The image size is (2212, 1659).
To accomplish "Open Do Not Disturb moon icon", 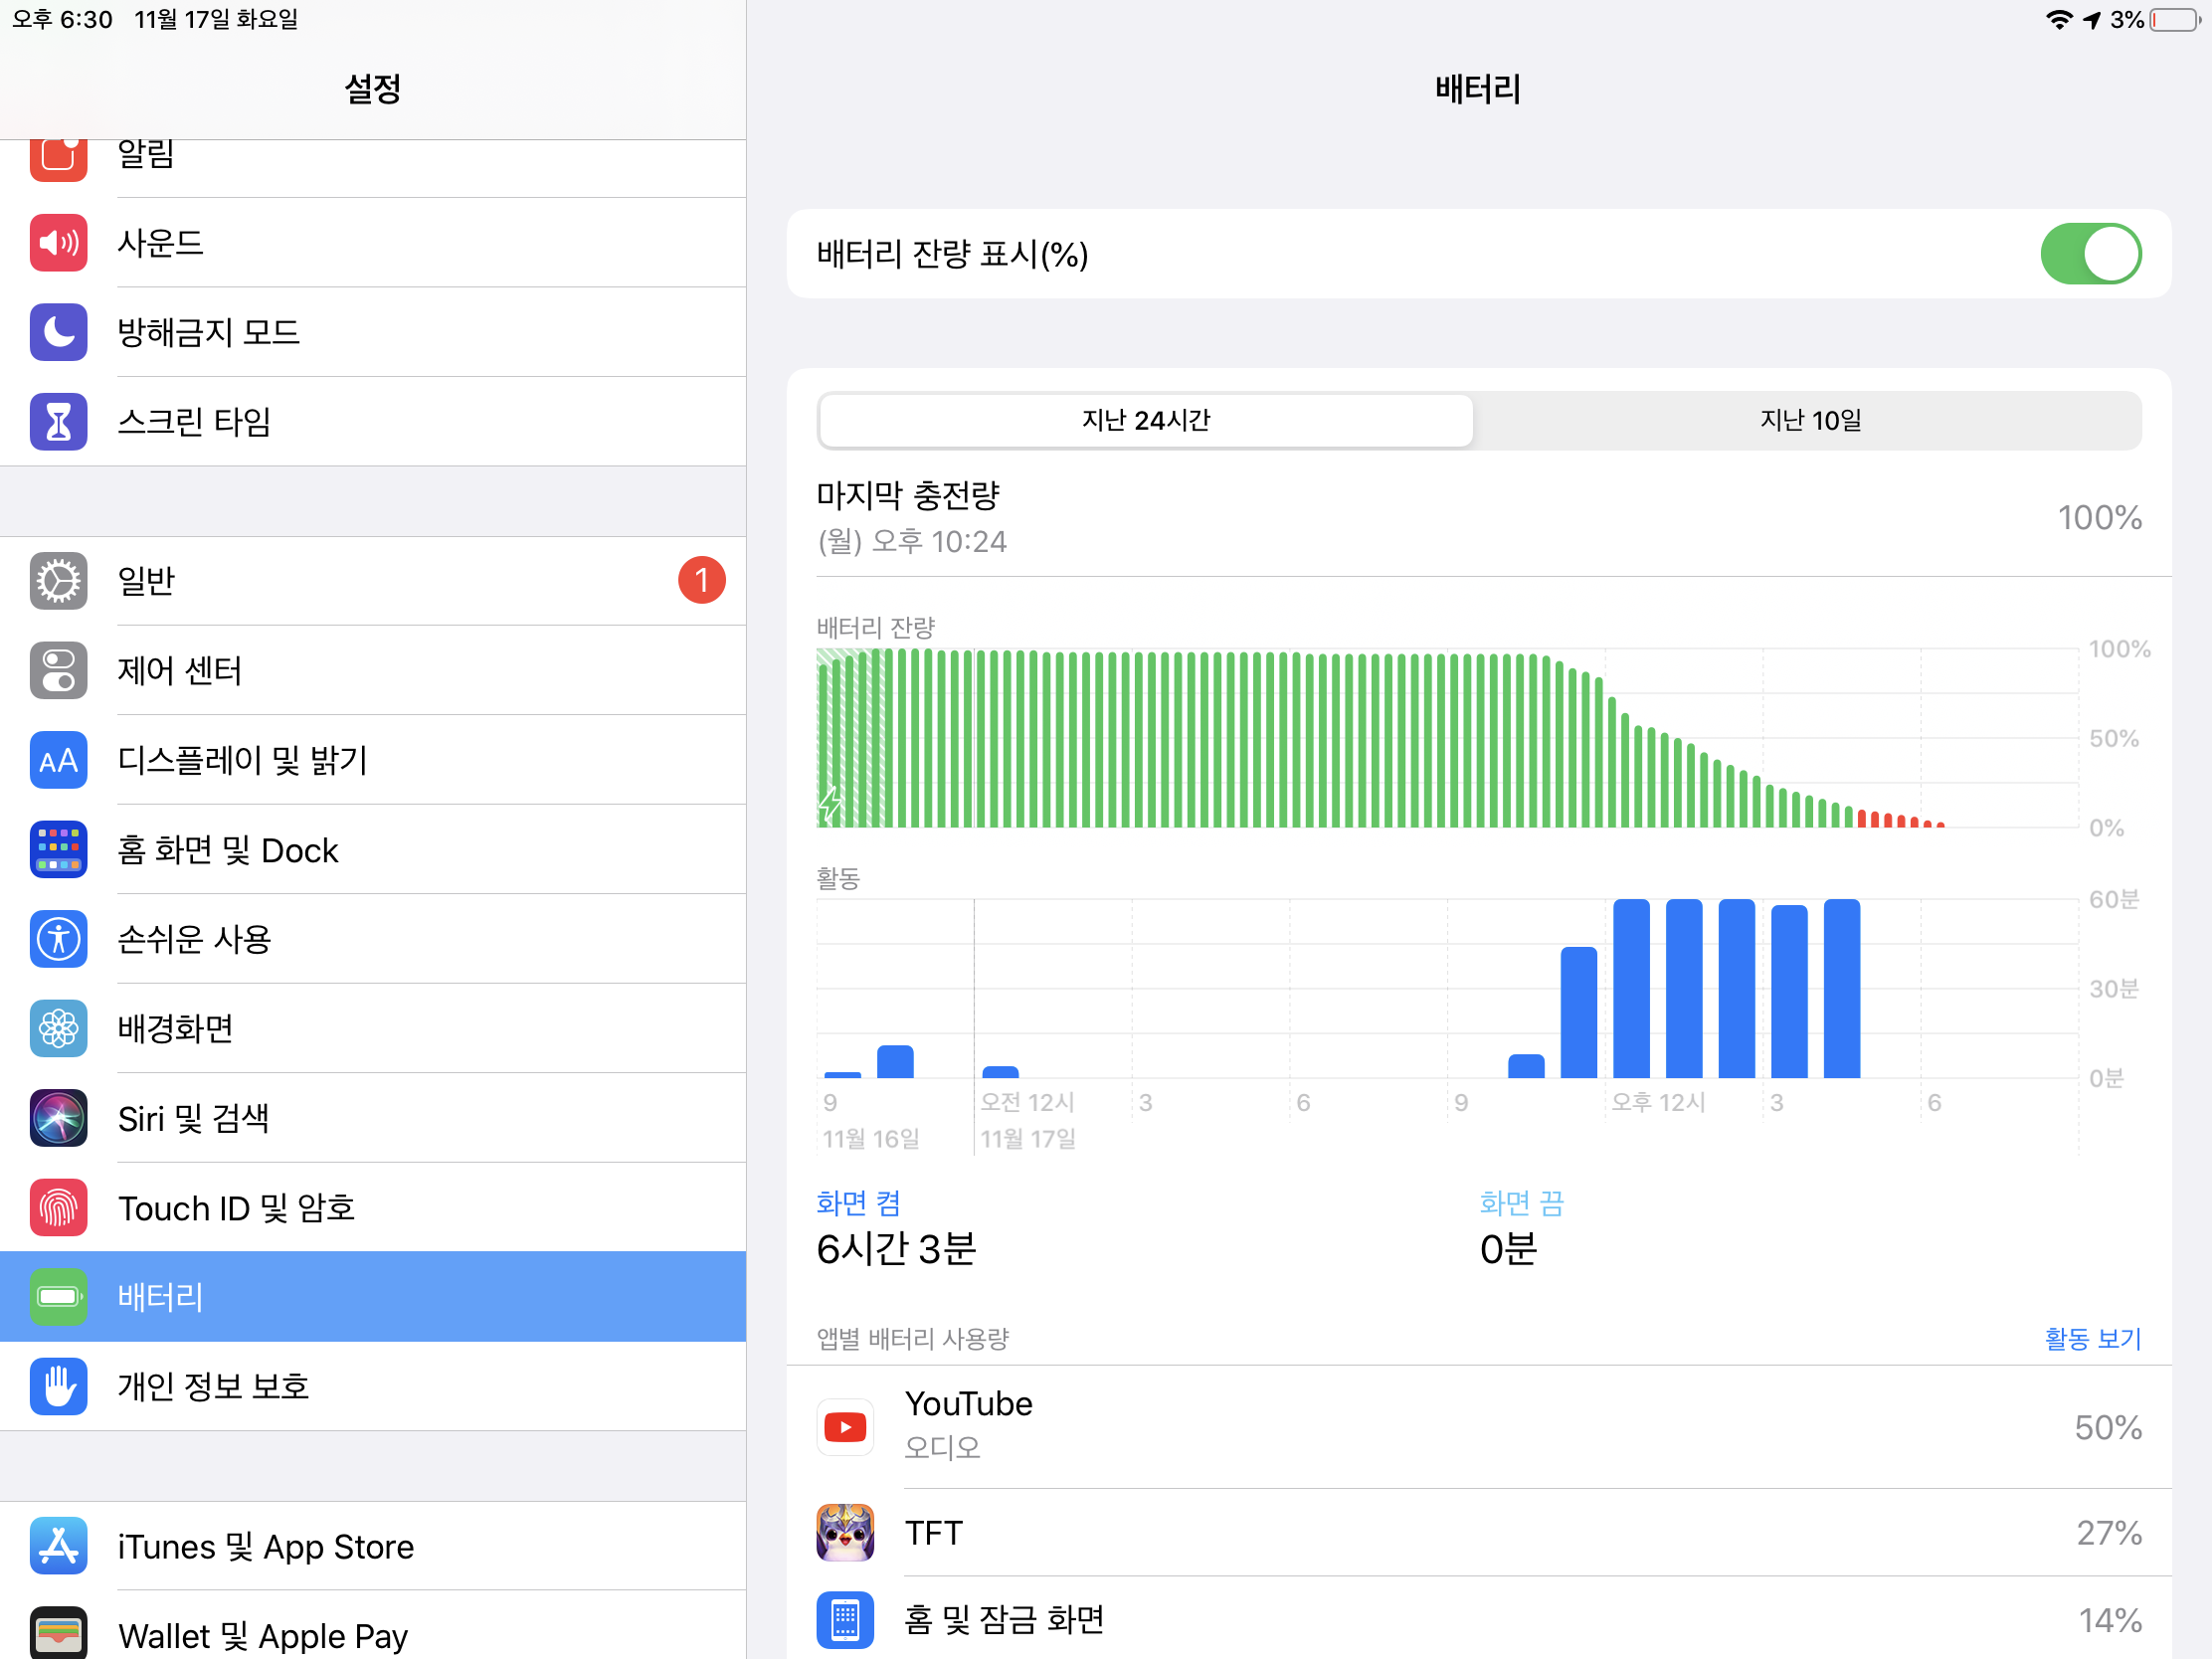I will [x=58, y=332].
